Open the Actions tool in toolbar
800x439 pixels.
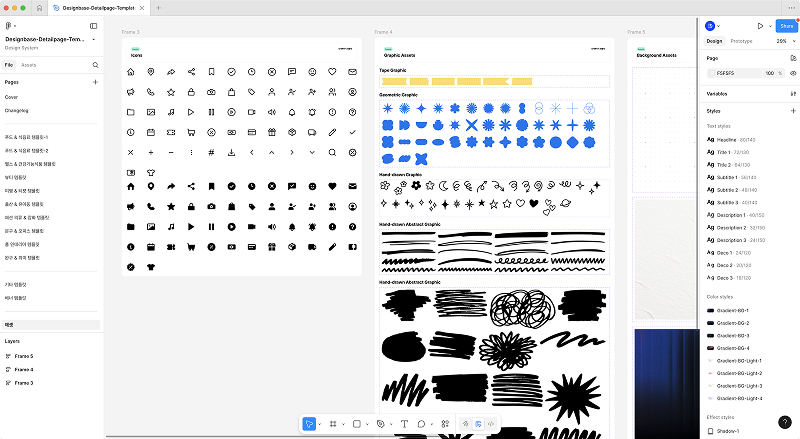point(444,424)
